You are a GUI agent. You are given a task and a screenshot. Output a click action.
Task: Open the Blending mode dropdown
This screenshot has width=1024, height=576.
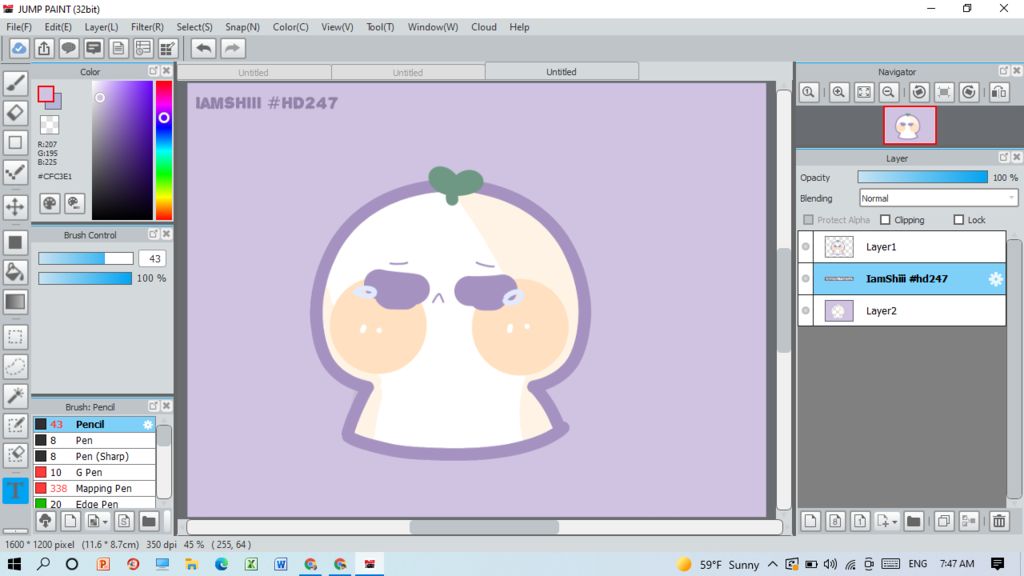(938, 199)
